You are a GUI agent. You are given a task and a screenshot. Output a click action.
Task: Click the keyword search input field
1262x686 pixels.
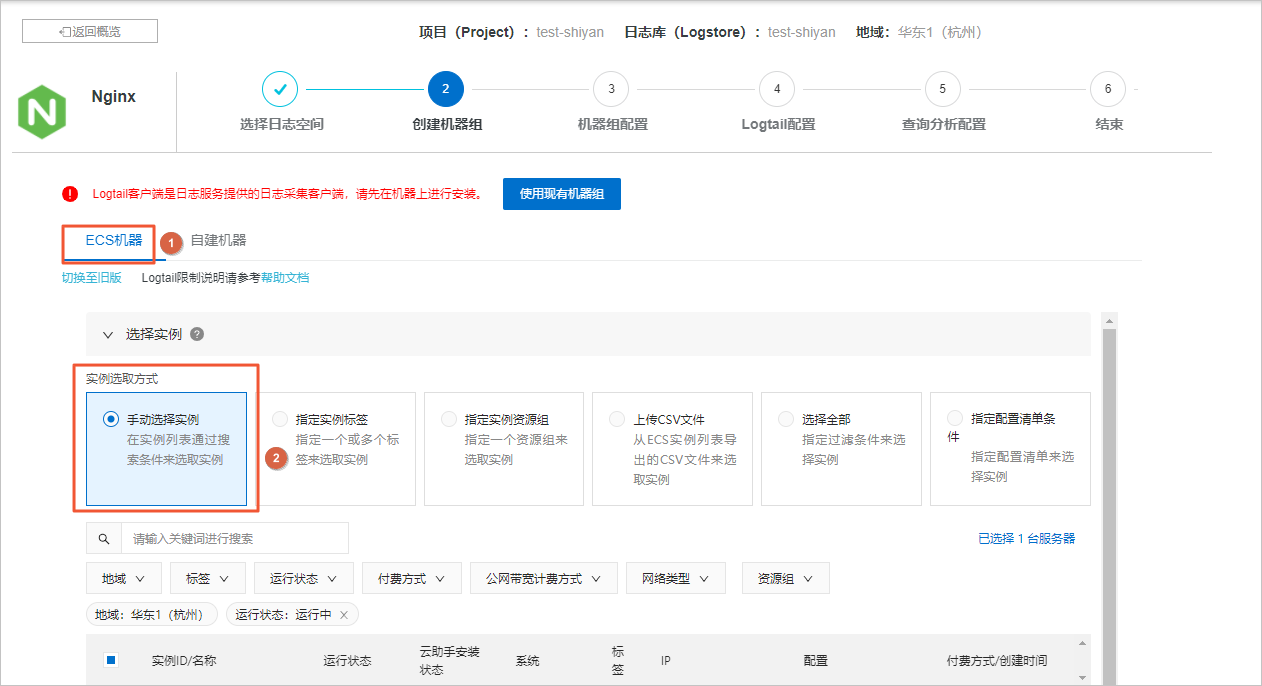tap(235, 538)
